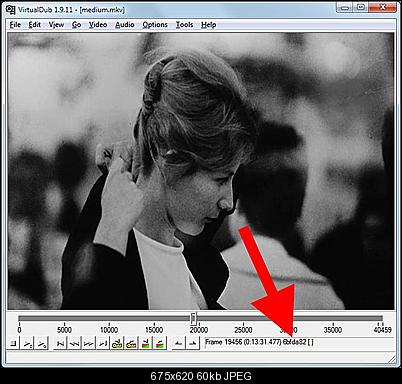
Task: Maximize the VirtualDub window
Action: click(x=361, y=7)
